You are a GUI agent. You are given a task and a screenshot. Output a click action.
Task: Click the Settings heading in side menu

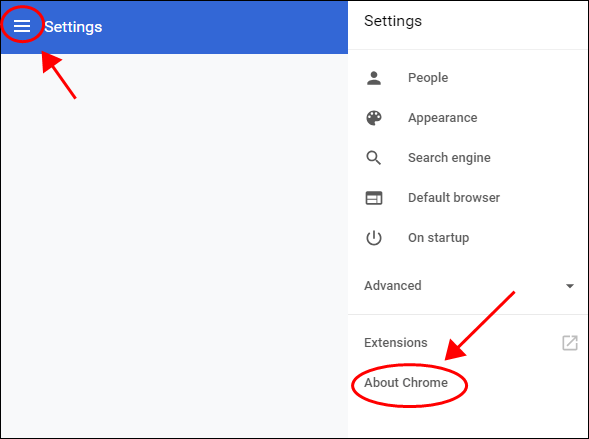pos(393,21)
